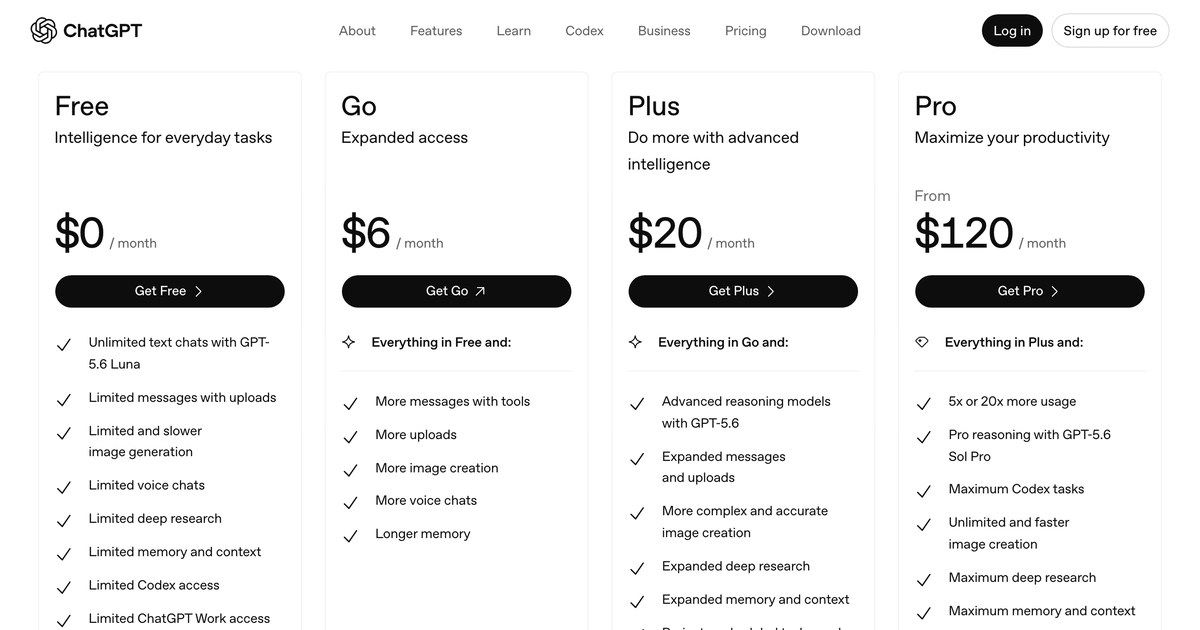Click the Learn navigation item
This screenshot has width=1200, height=630.
[514, 31]
